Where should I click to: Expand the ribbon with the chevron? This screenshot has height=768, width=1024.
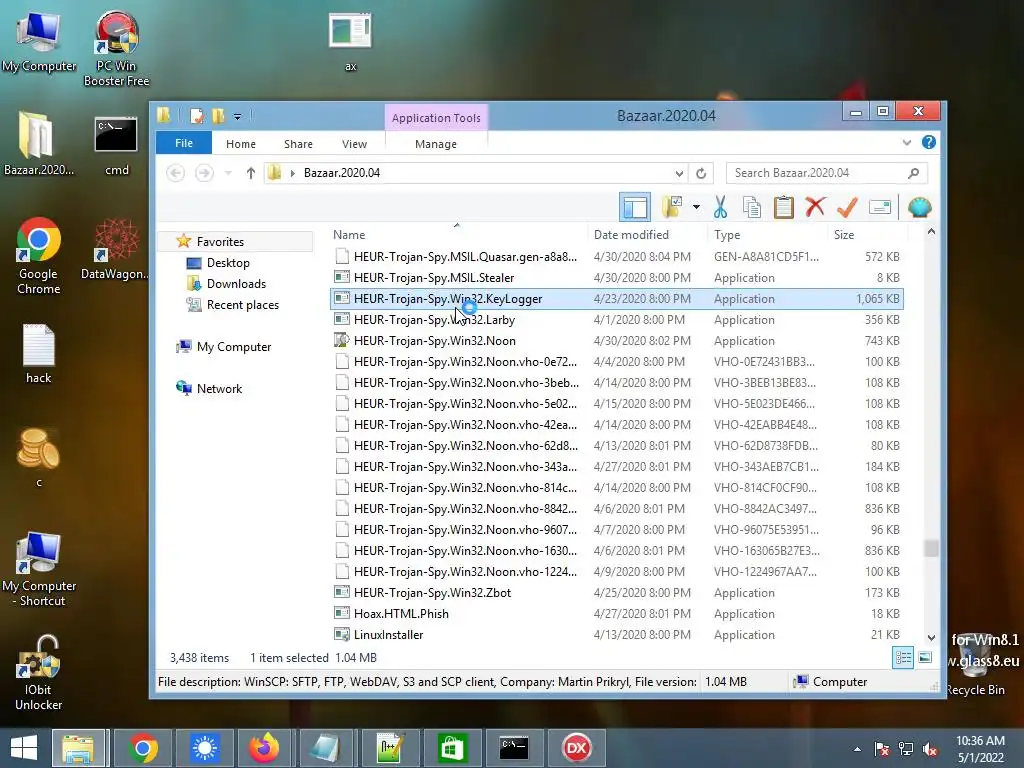coord(906,142)
